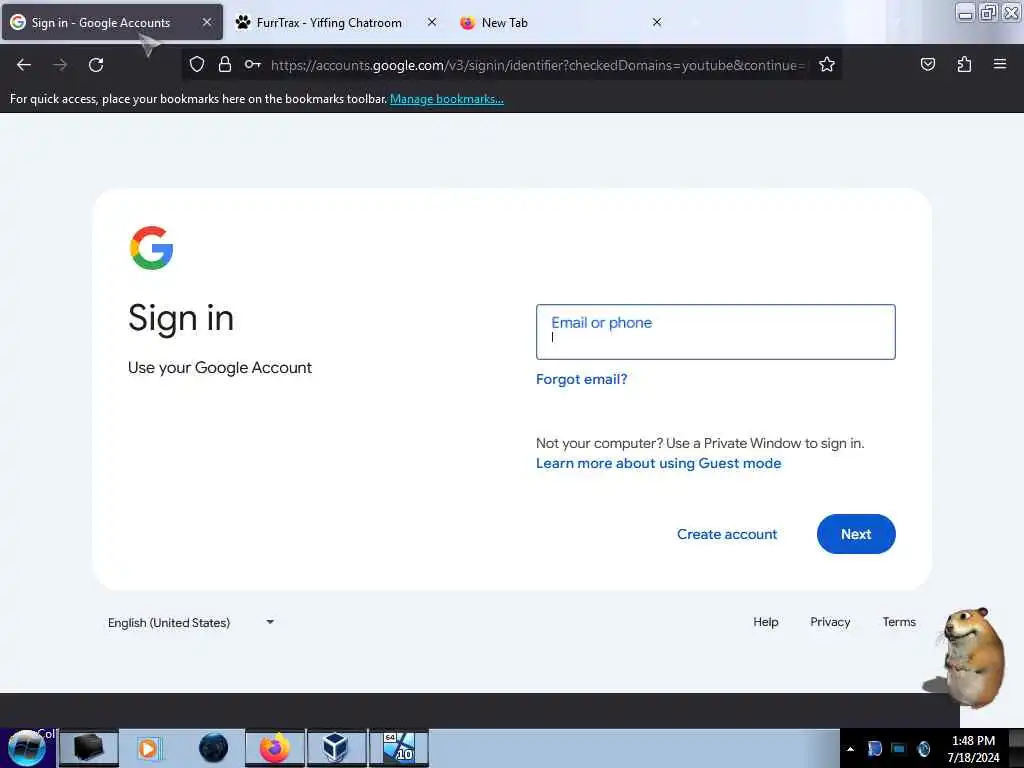Viewport: 1024px width, 768px height.
Task: Click the Google logo
Action: coord(152,248)
